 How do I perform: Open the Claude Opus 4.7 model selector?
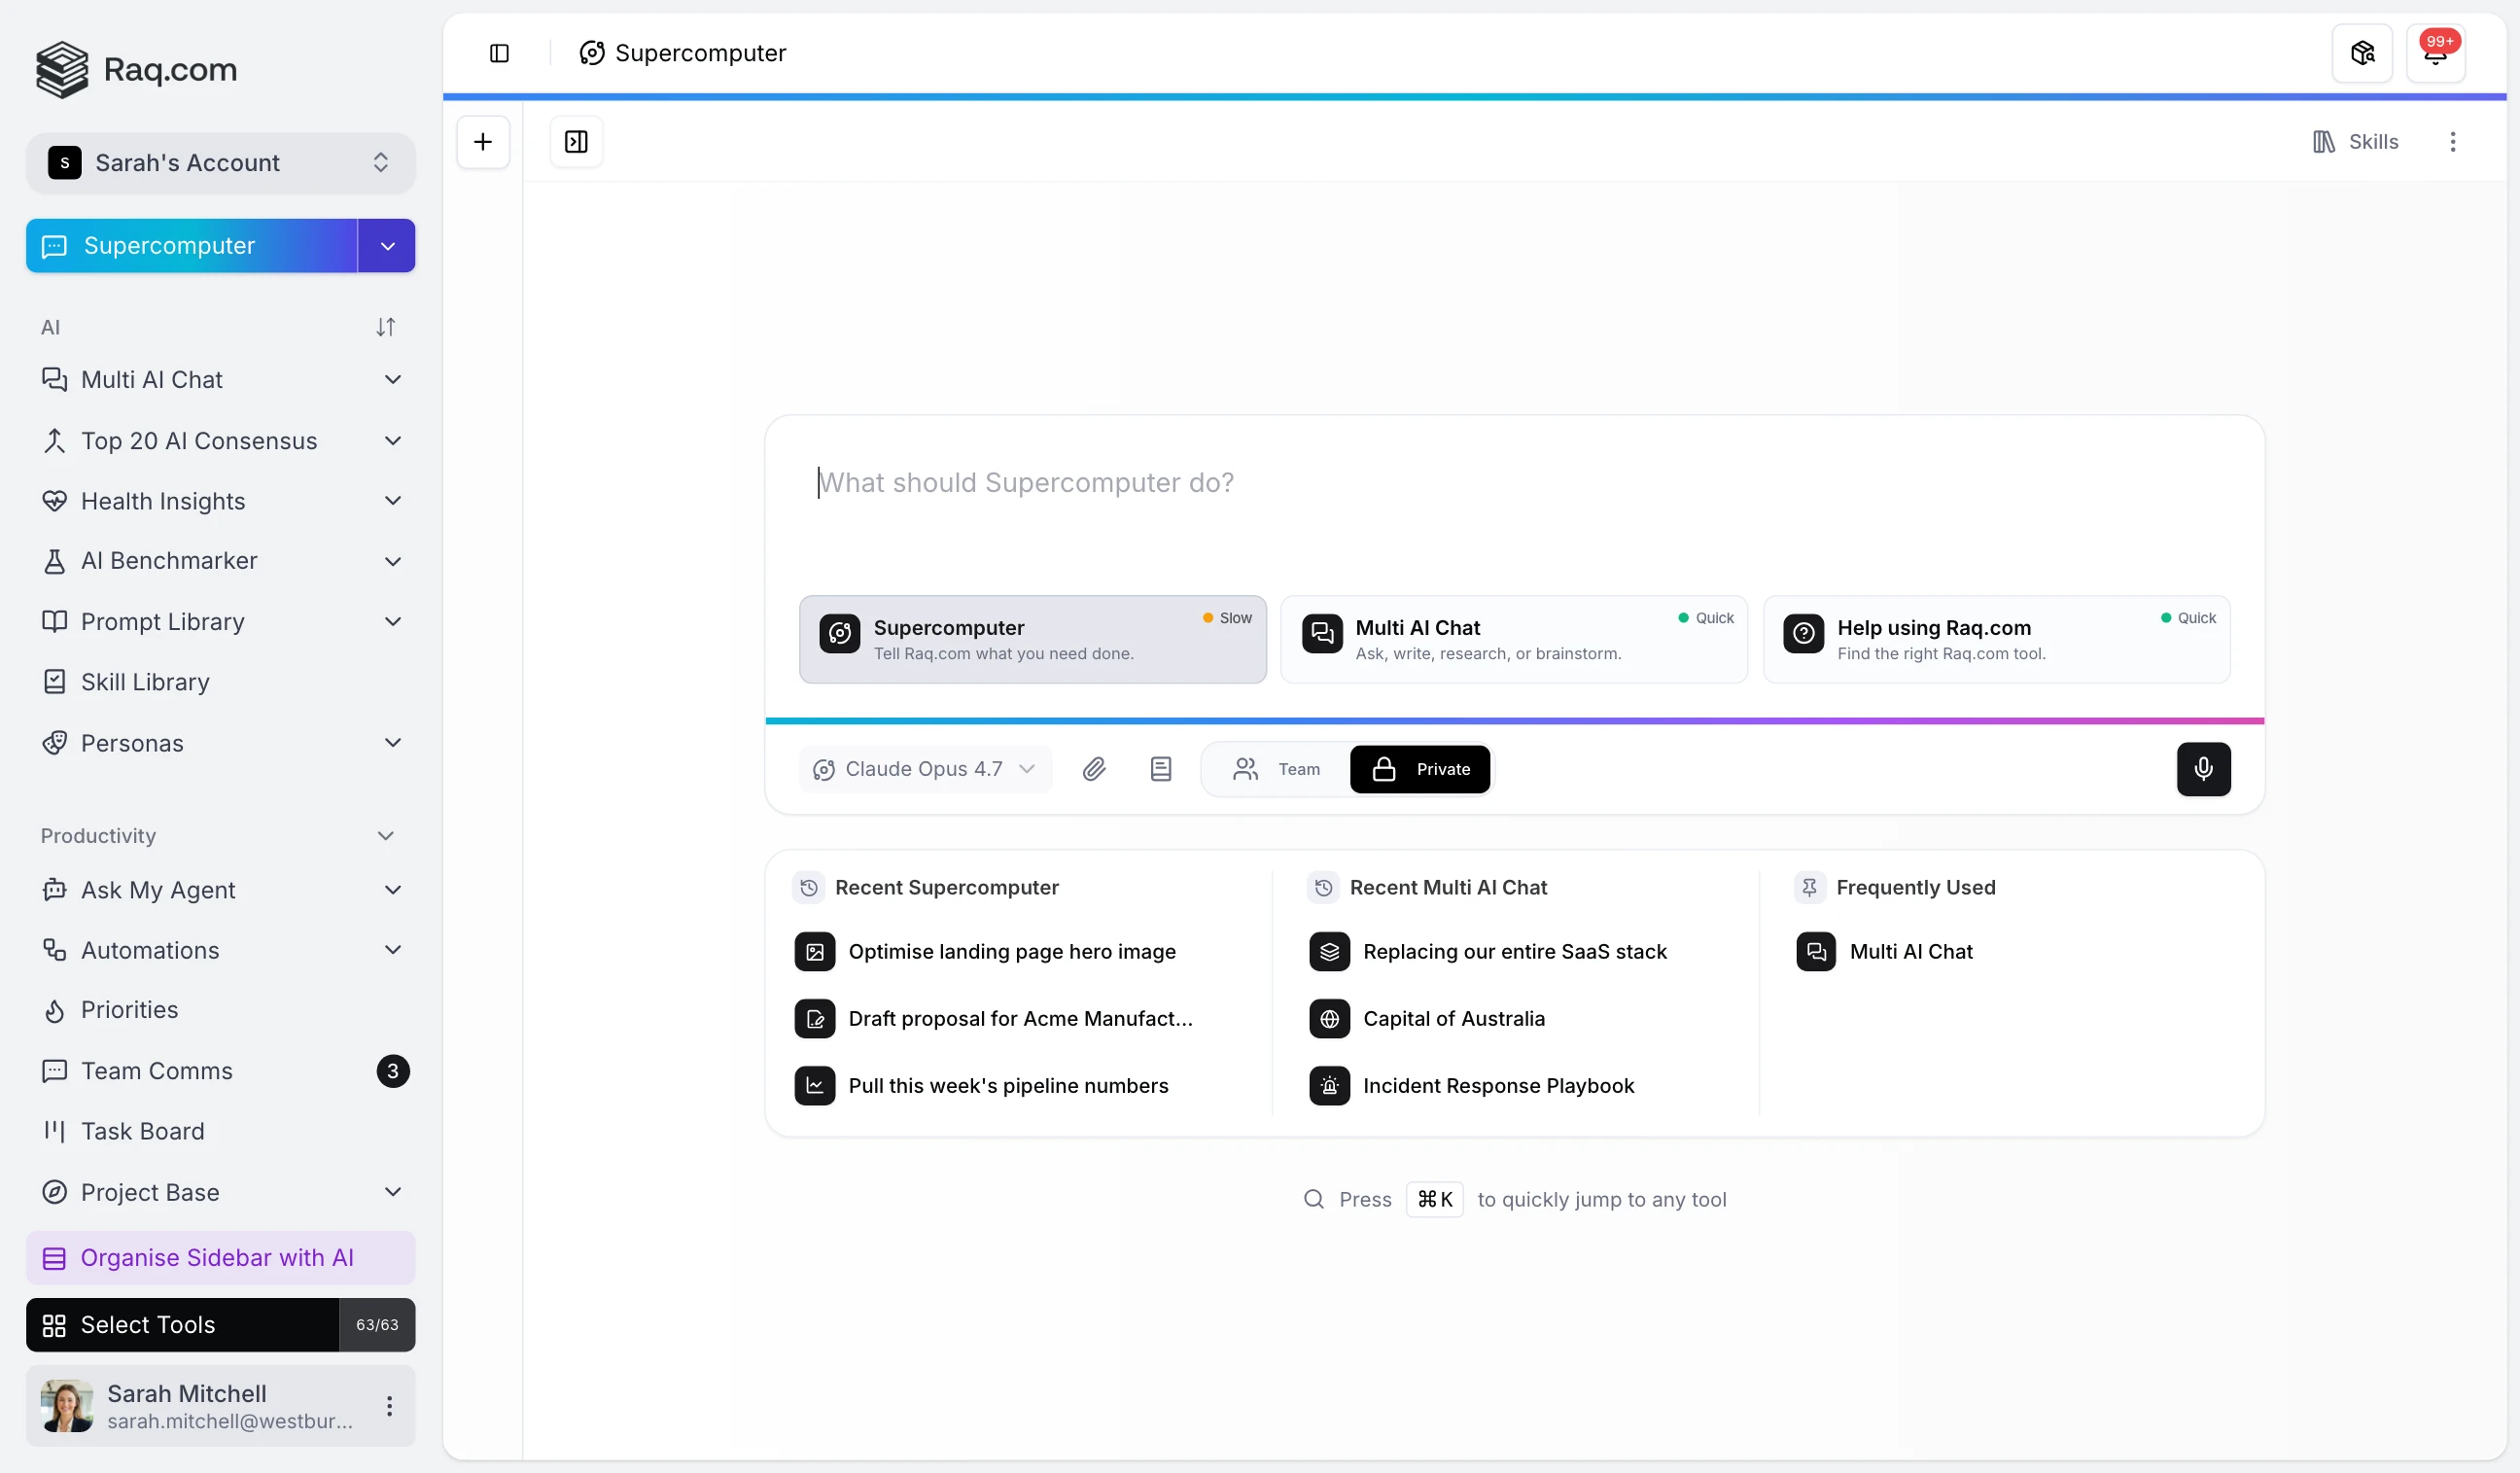pyautogui.click(x=925, y=769)
